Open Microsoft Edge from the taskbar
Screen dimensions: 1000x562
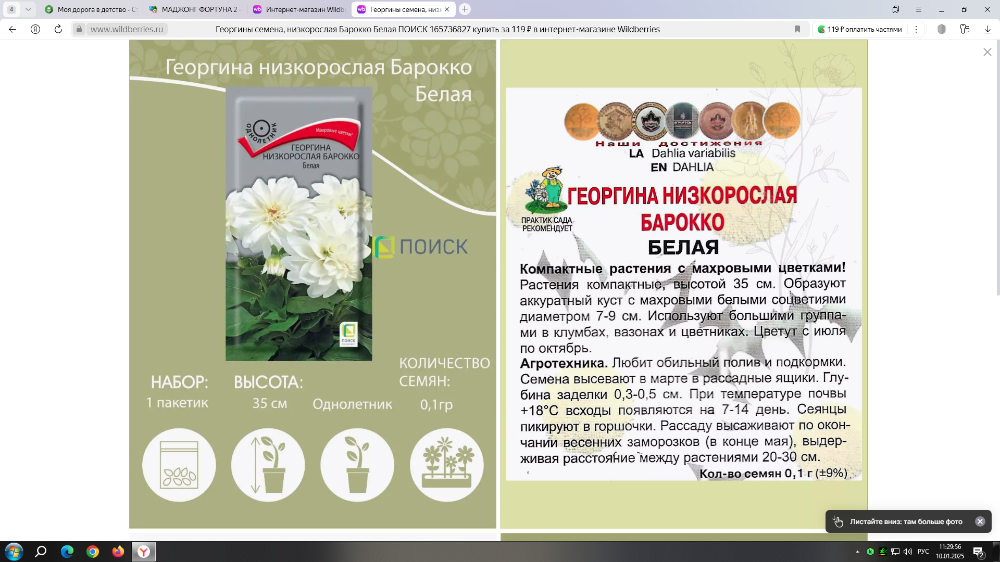[x=67, y=551]
